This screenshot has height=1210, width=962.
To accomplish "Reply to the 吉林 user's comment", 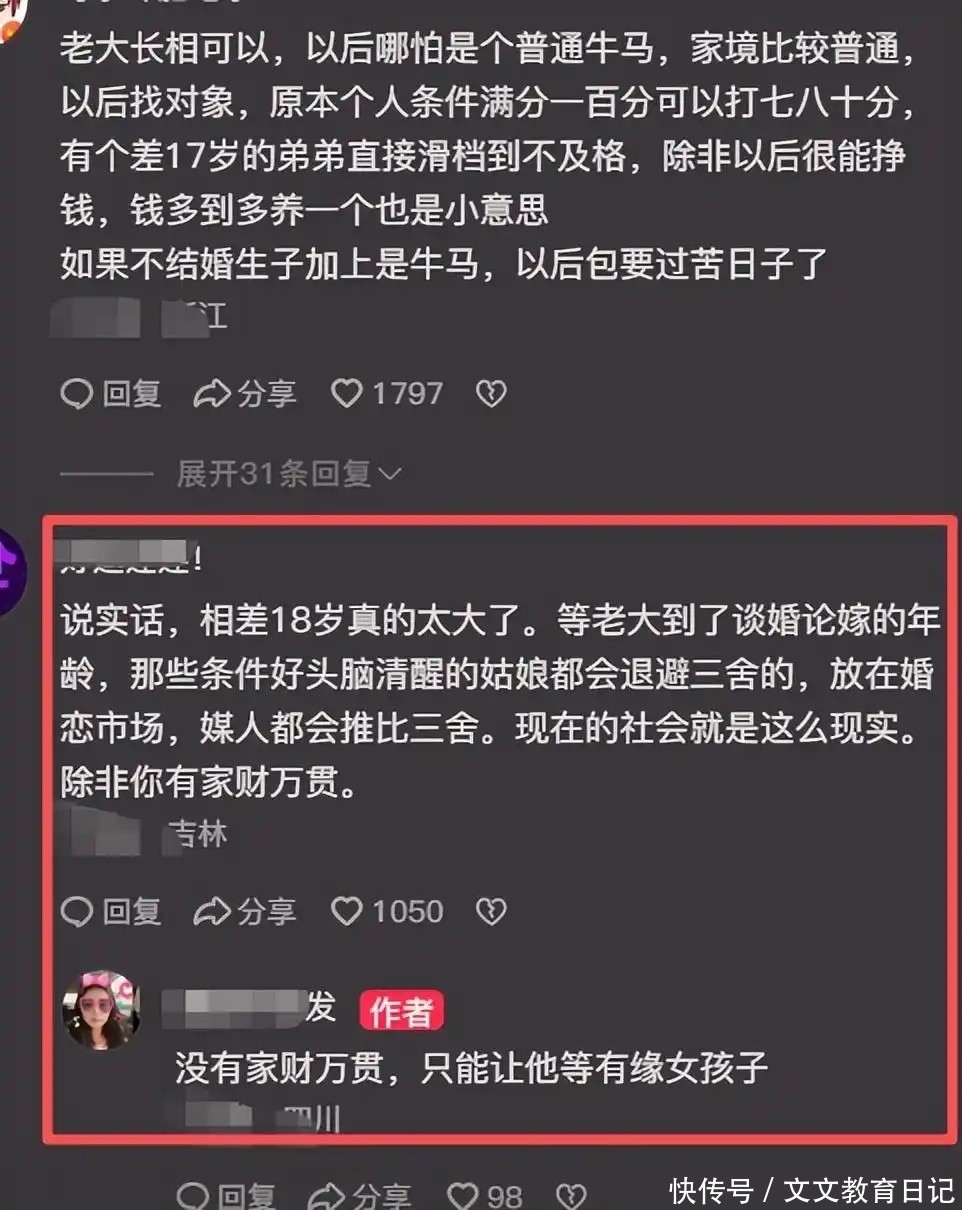I will pos(111,911).
